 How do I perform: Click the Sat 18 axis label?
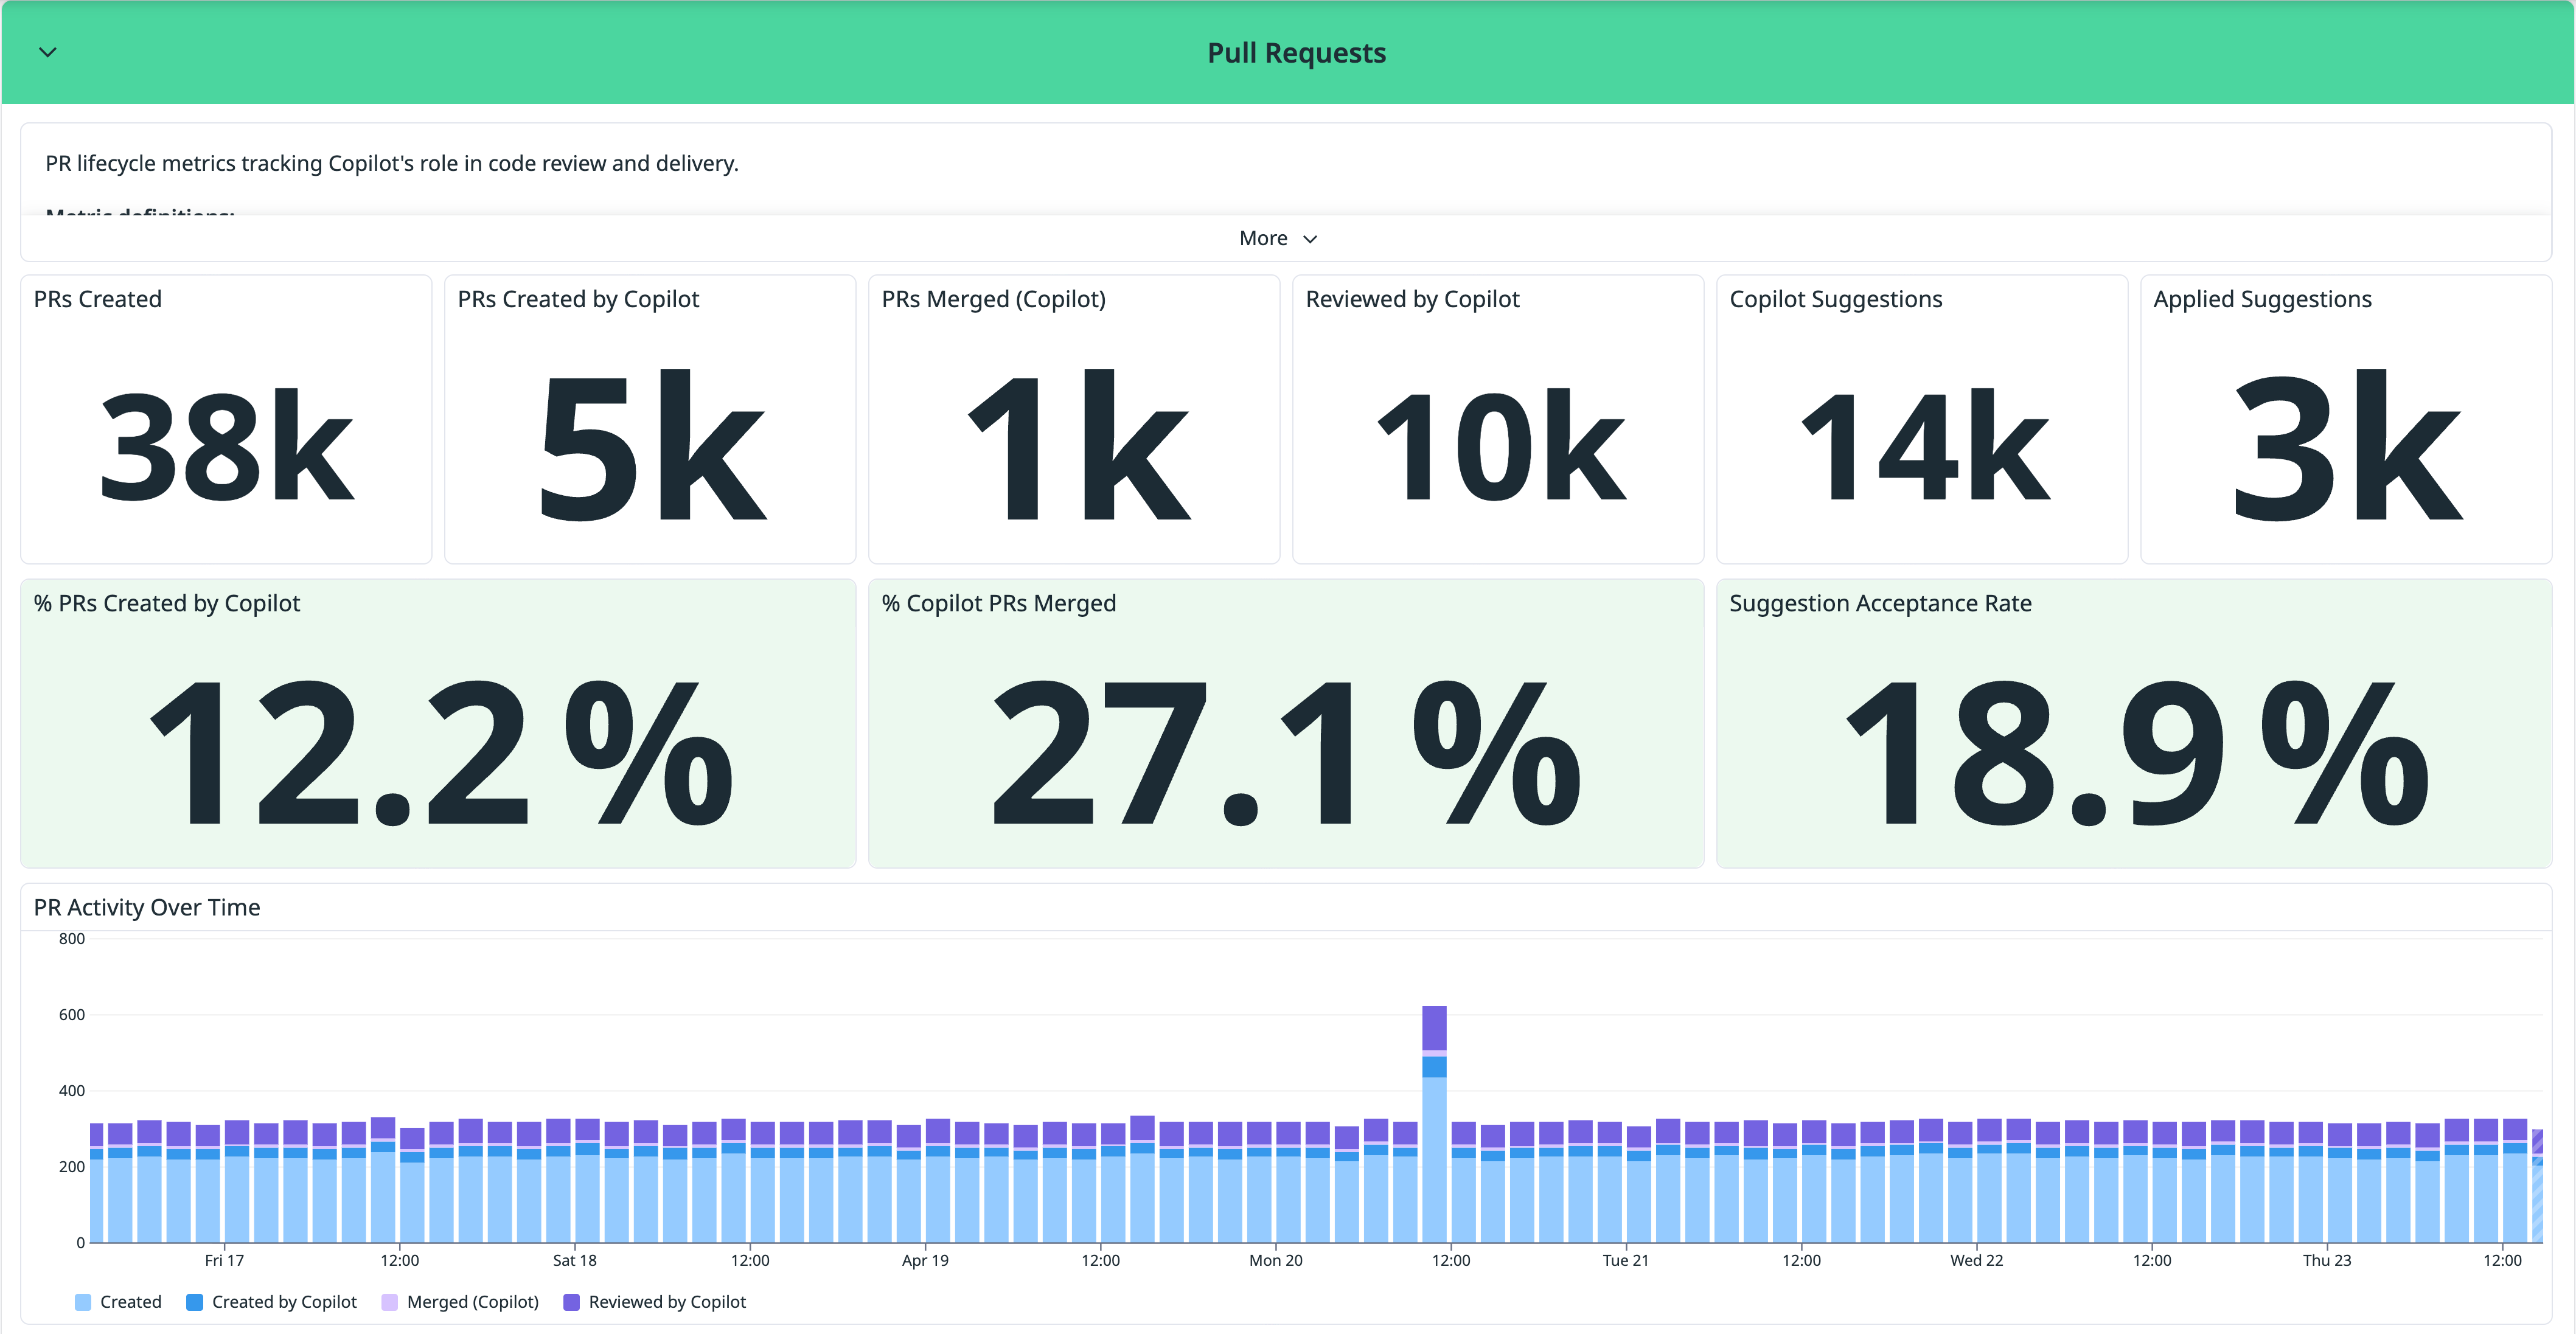575,1260
